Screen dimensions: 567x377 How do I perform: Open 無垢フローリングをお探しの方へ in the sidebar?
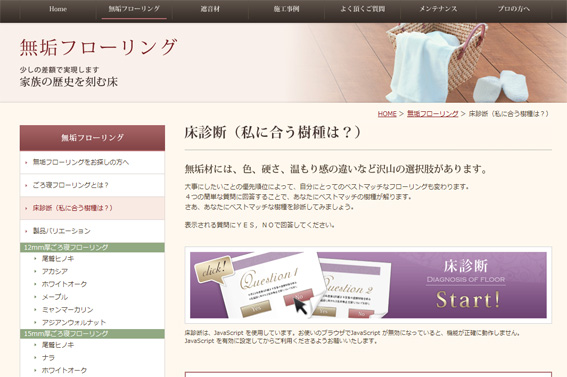[x=92, y=162]
